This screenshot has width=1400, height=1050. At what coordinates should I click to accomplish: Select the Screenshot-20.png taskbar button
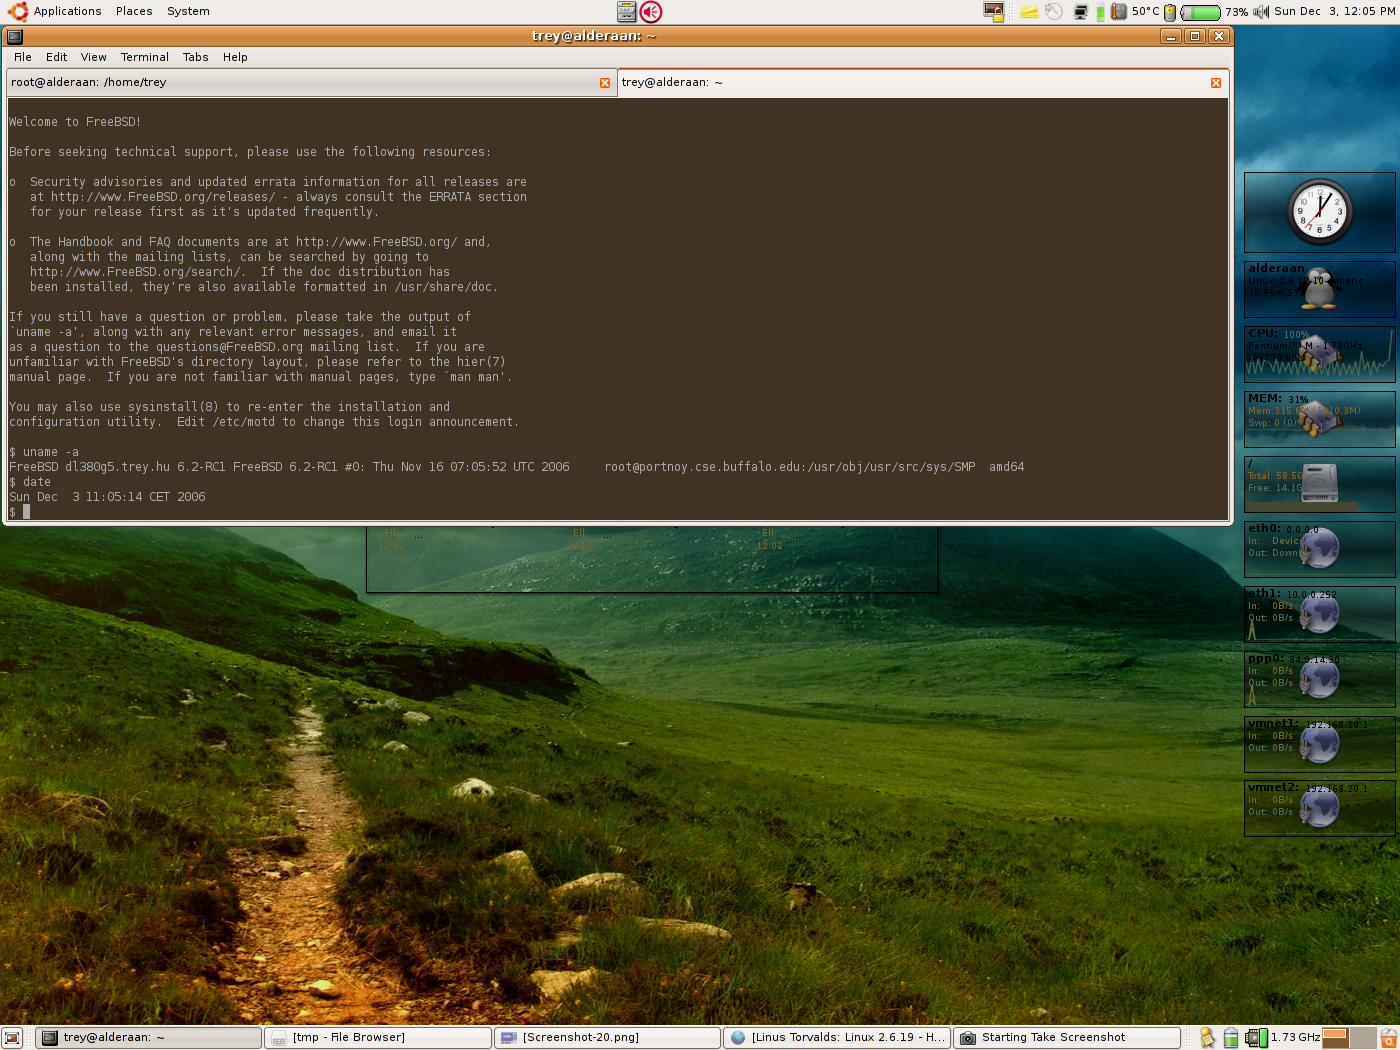[x=608, y=1038]
